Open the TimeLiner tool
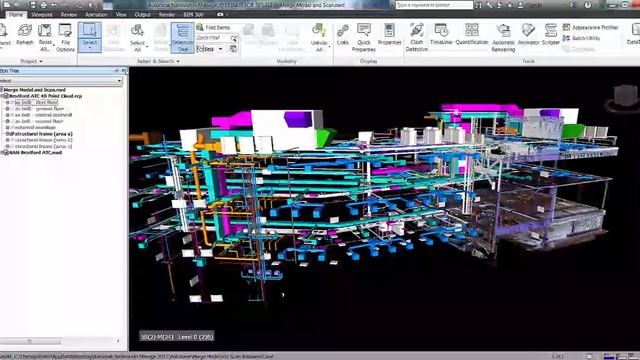 tap(441, 34)
